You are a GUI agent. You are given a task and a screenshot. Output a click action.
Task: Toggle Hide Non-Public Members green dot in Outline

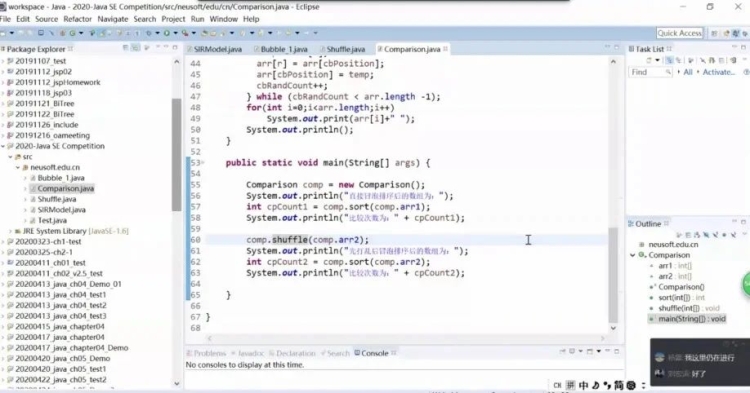point(725,234)
